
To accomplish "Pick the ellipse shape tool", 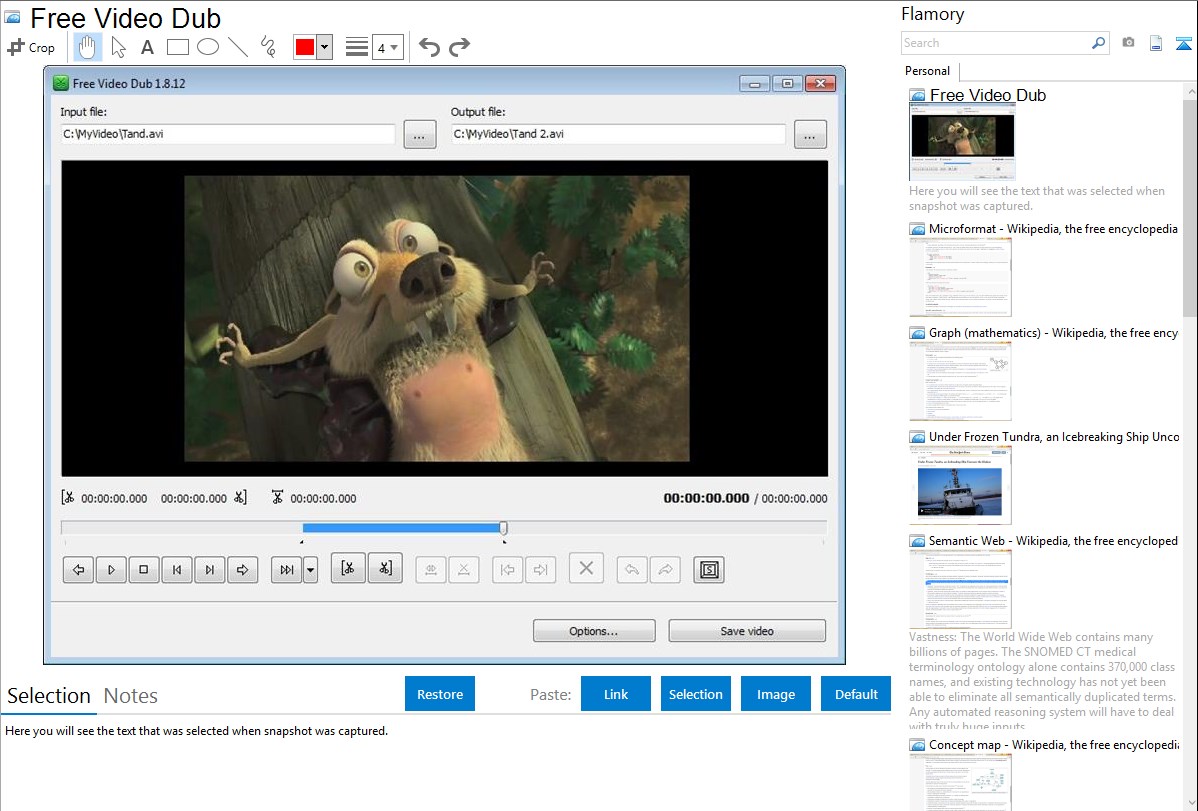I will point(208,47).
